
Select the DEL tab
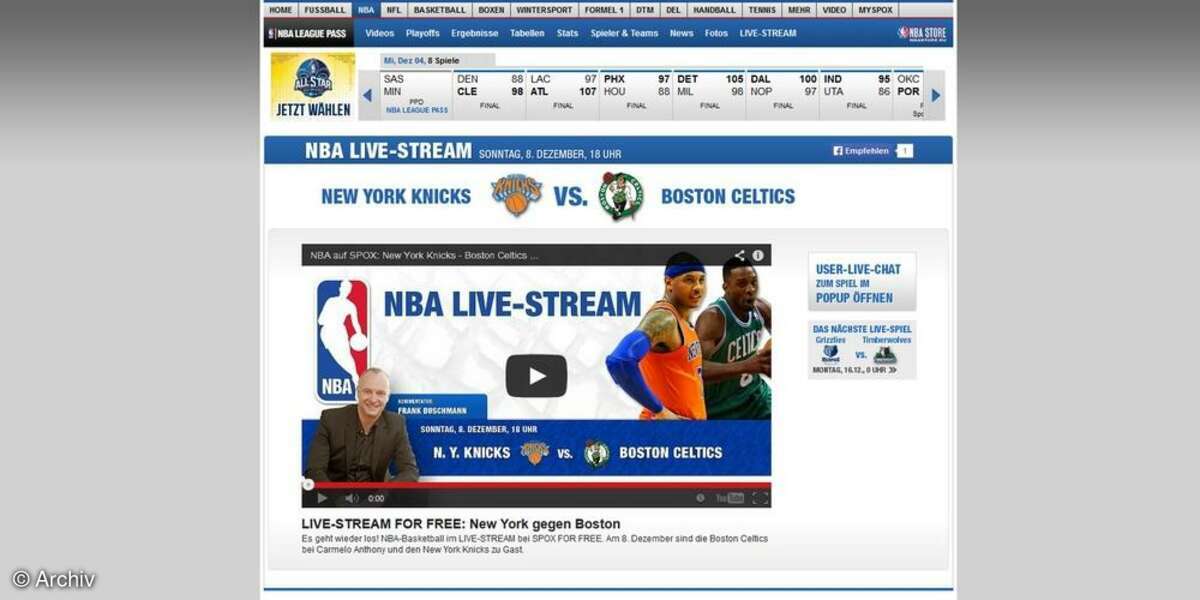674,10
